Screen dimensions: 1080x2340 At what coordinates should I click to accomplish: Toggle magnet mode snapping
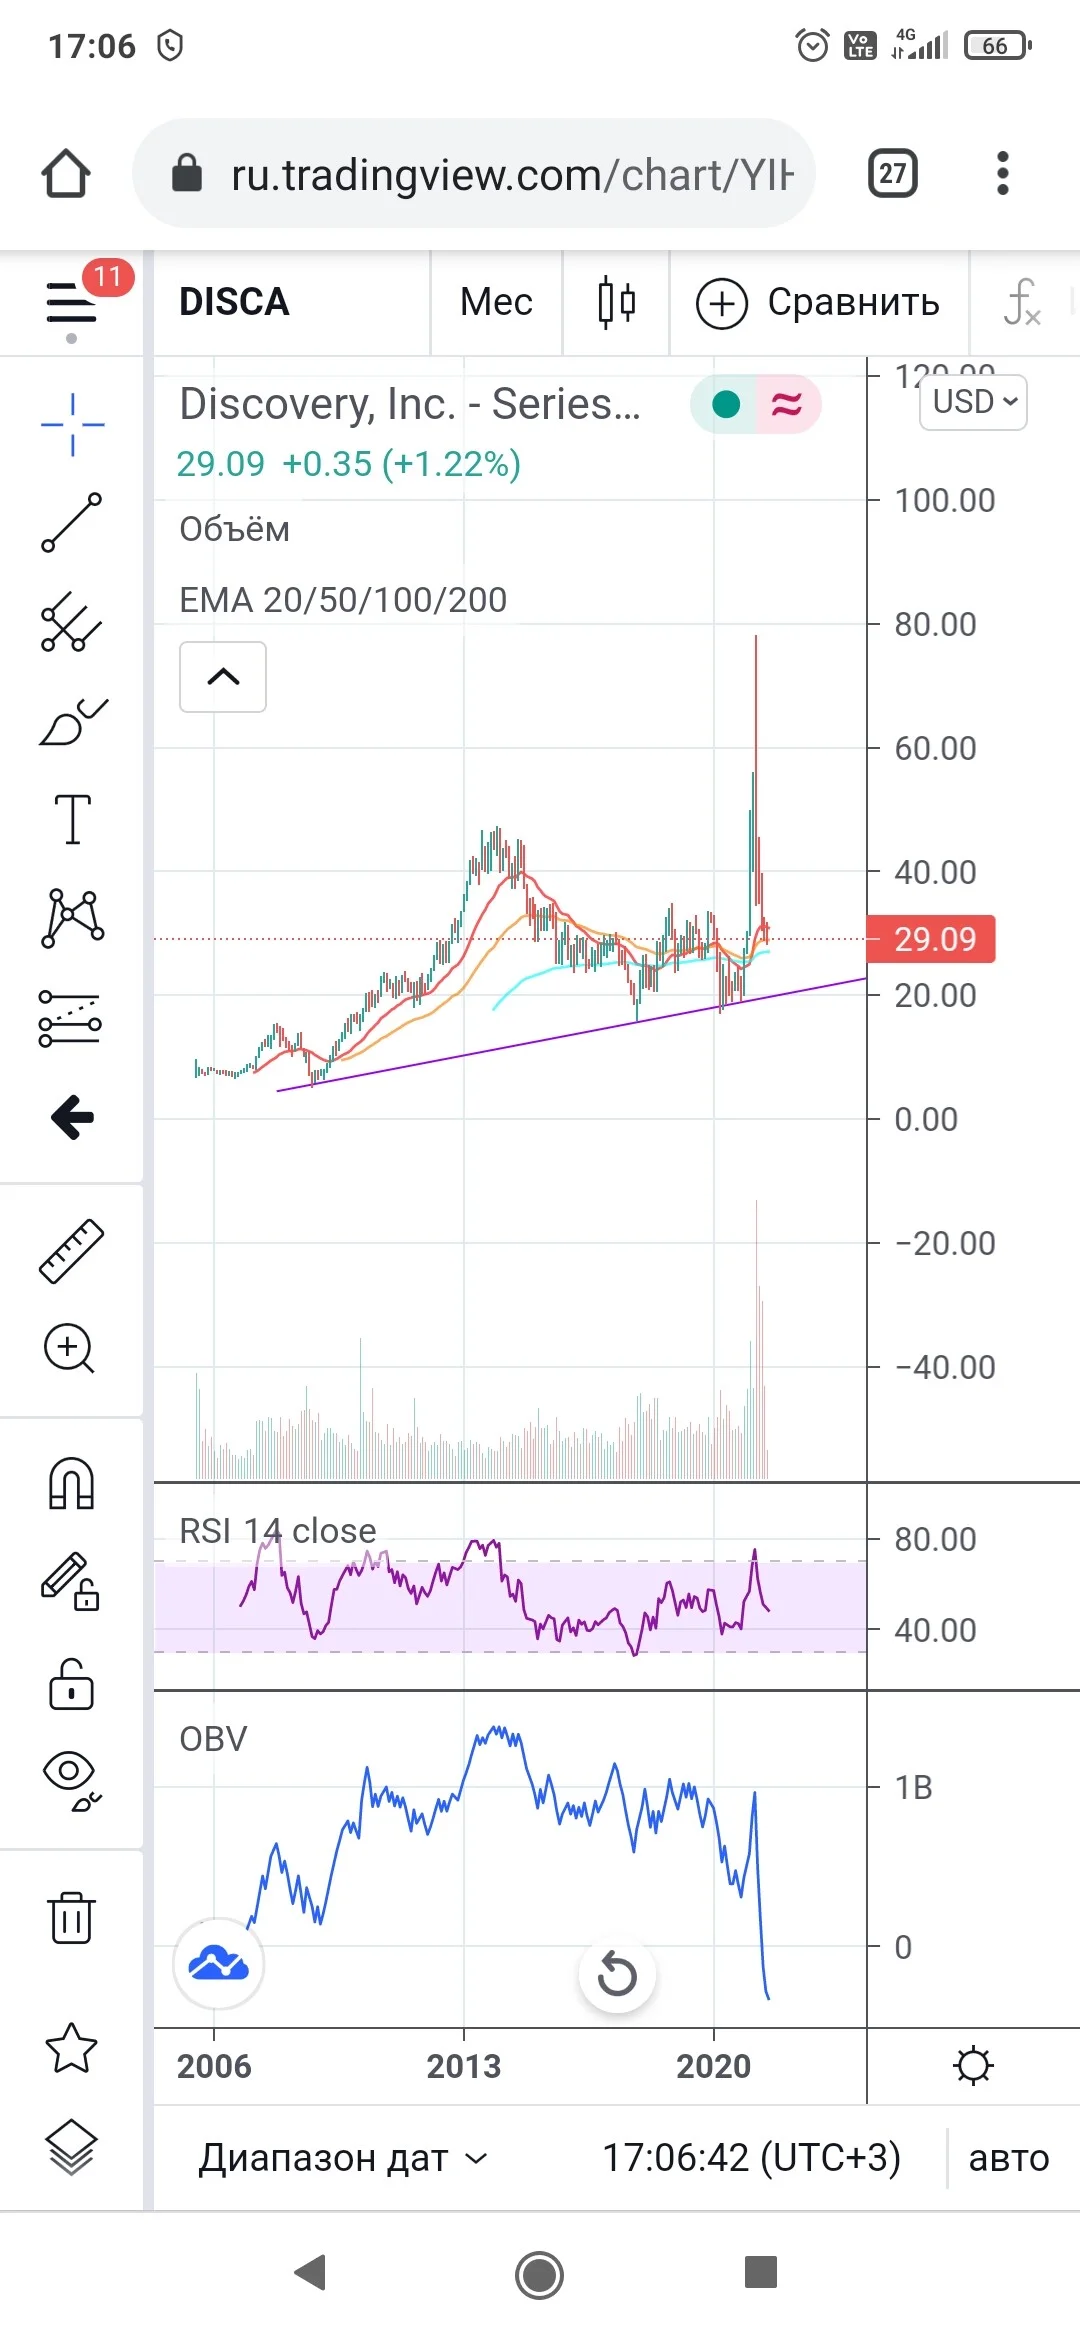[72, 1482]
